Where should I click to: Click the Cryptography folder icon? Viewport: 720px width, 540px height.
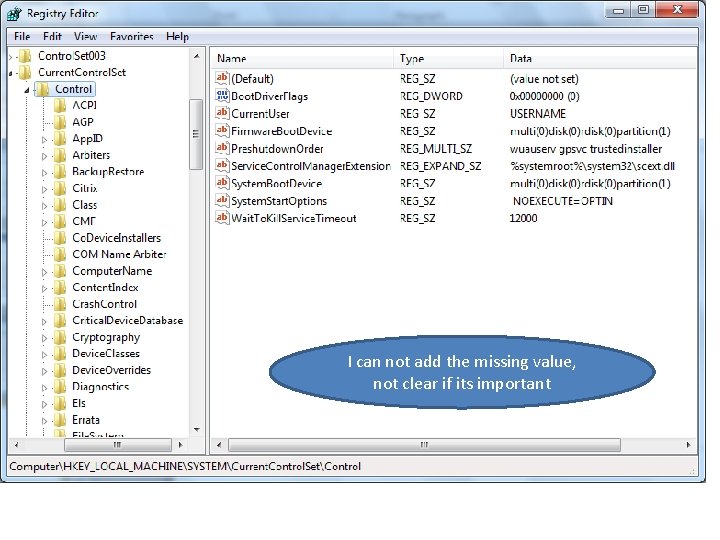[x=60, y=337]
